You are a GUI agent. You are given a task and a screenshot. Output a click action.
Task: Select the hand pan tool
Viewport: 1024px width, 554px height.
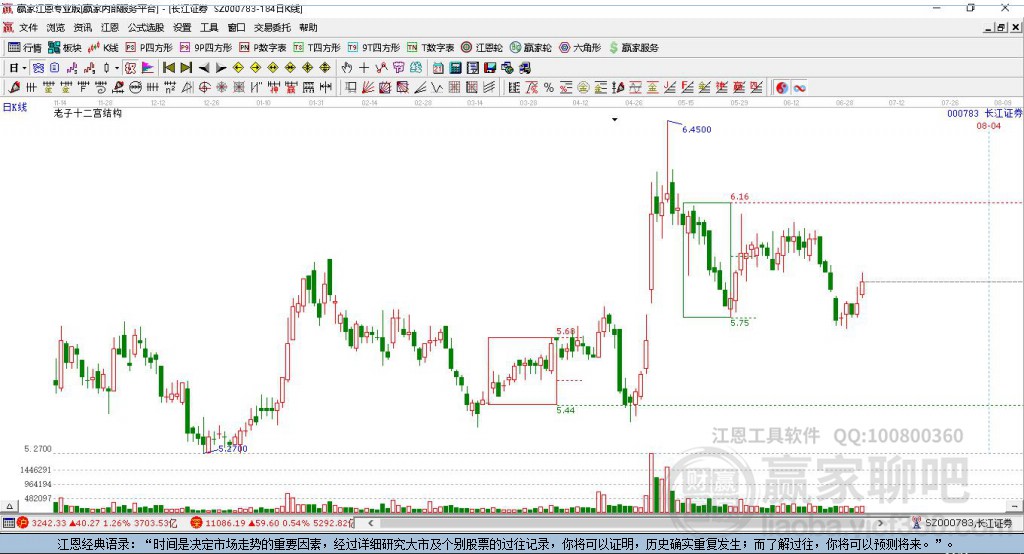(346, 68)
